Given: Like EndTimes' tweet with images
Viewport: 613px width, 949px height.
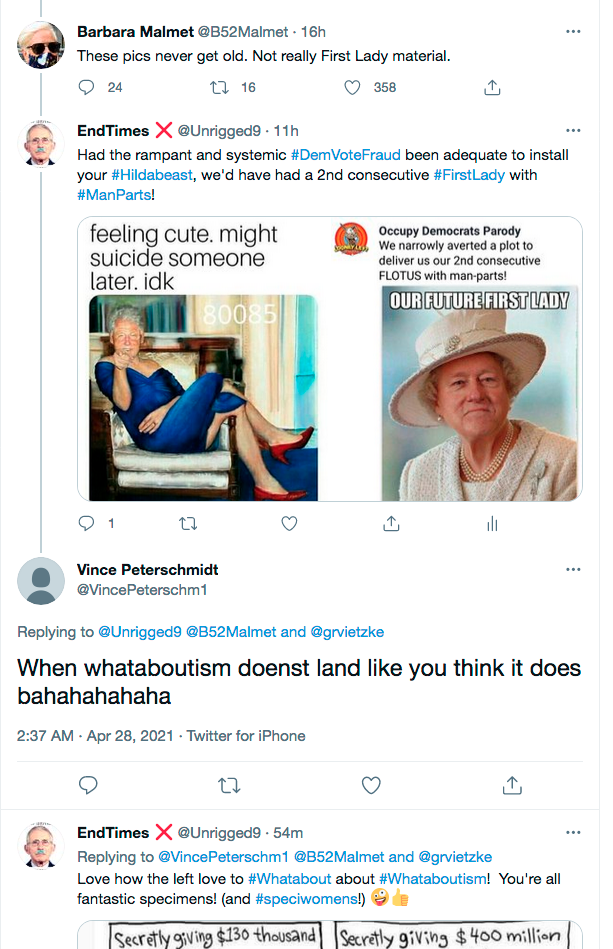Looking at the screenshot, I should 289,523.
